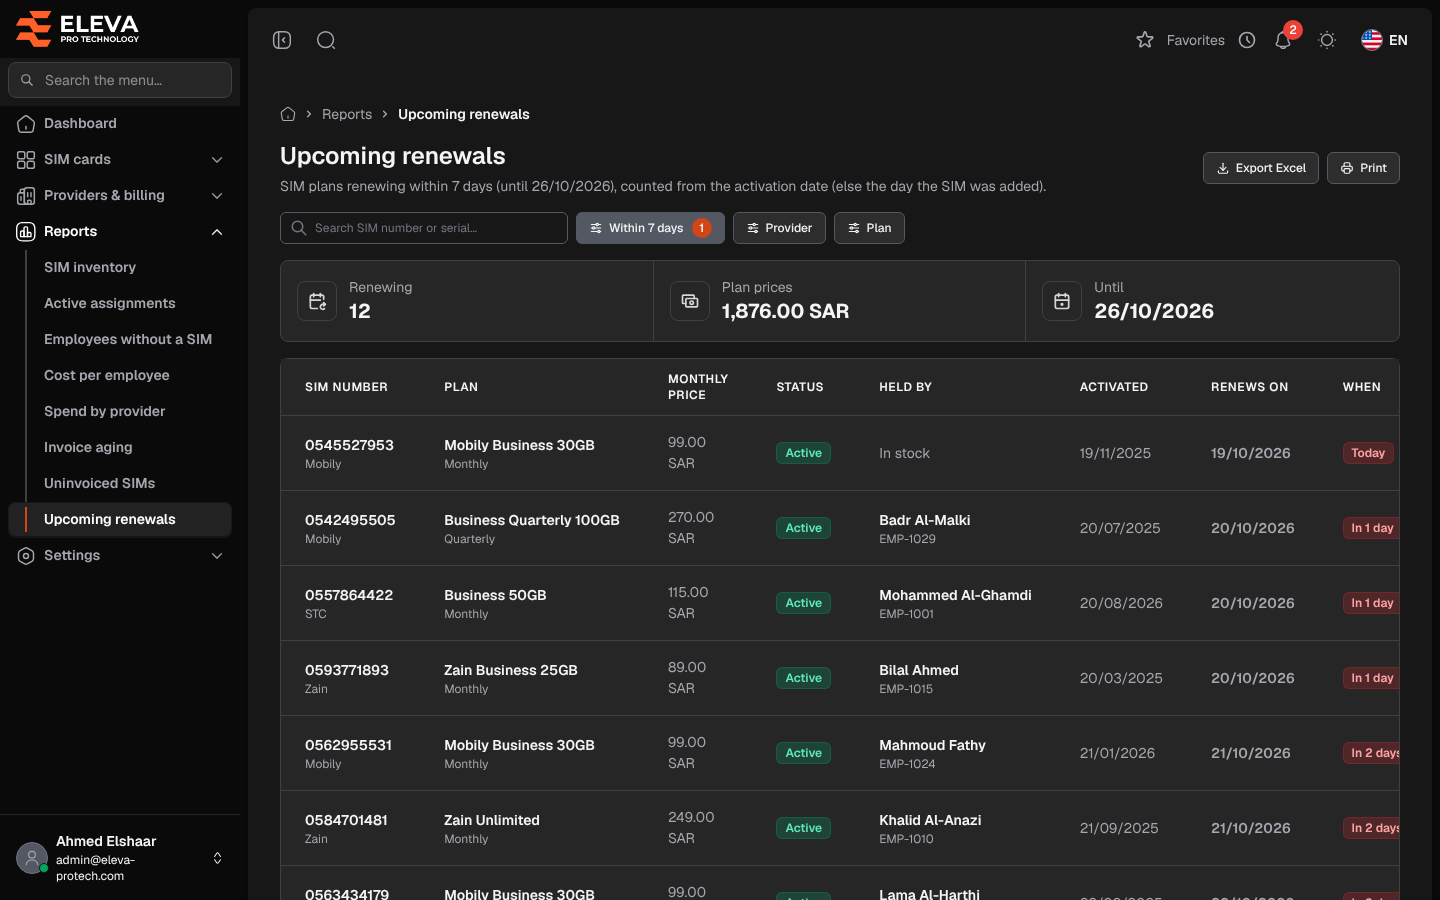Open notifications bell
Viewport: 1440px width, 900px height.
pos(1283,40)
